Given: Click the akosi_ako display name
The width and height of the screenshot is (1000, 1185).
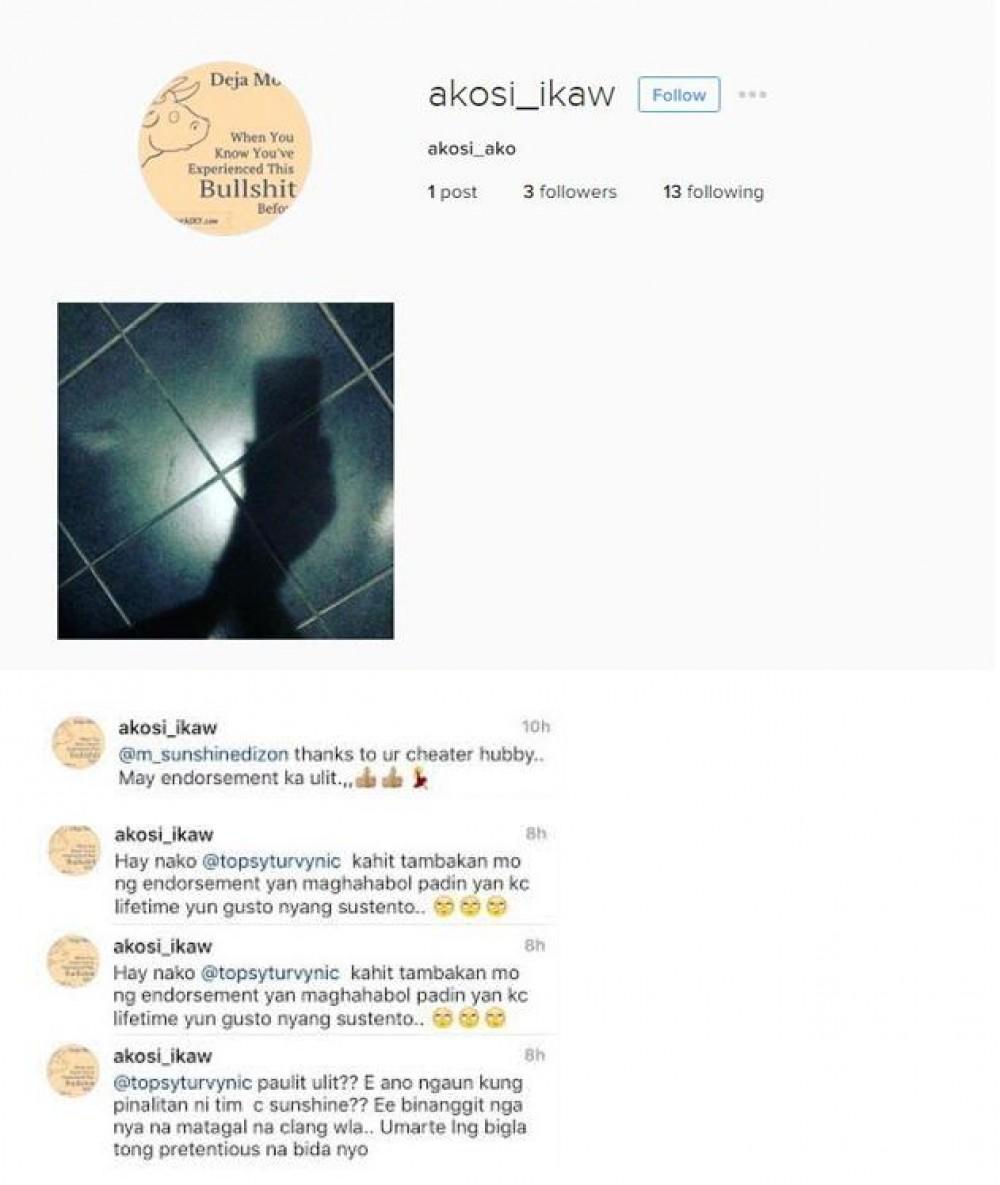Looking at the screenshot, I should [x=472, y=149].
